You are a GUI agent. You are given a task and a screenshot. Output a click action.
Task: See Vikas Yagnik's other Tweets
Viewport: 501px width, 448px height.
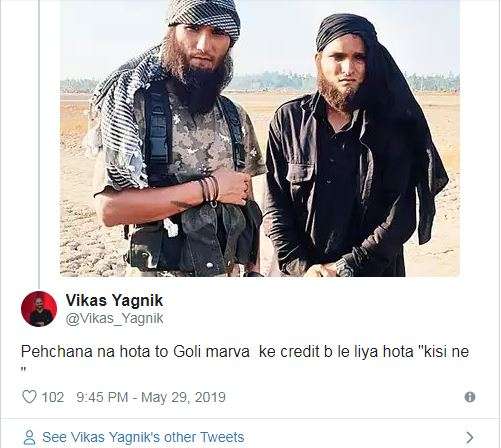point(143,437)
